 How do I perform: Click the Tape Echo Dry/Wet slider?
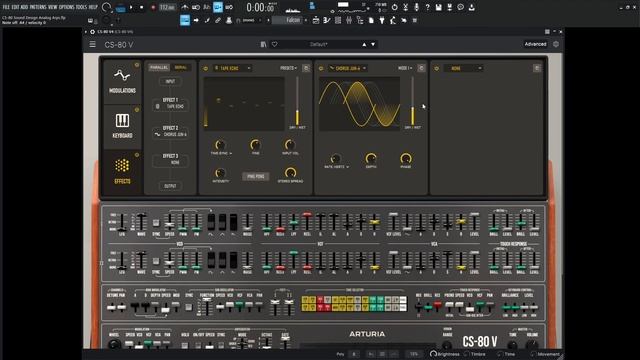pyautogui.click(x=297, y=101)
